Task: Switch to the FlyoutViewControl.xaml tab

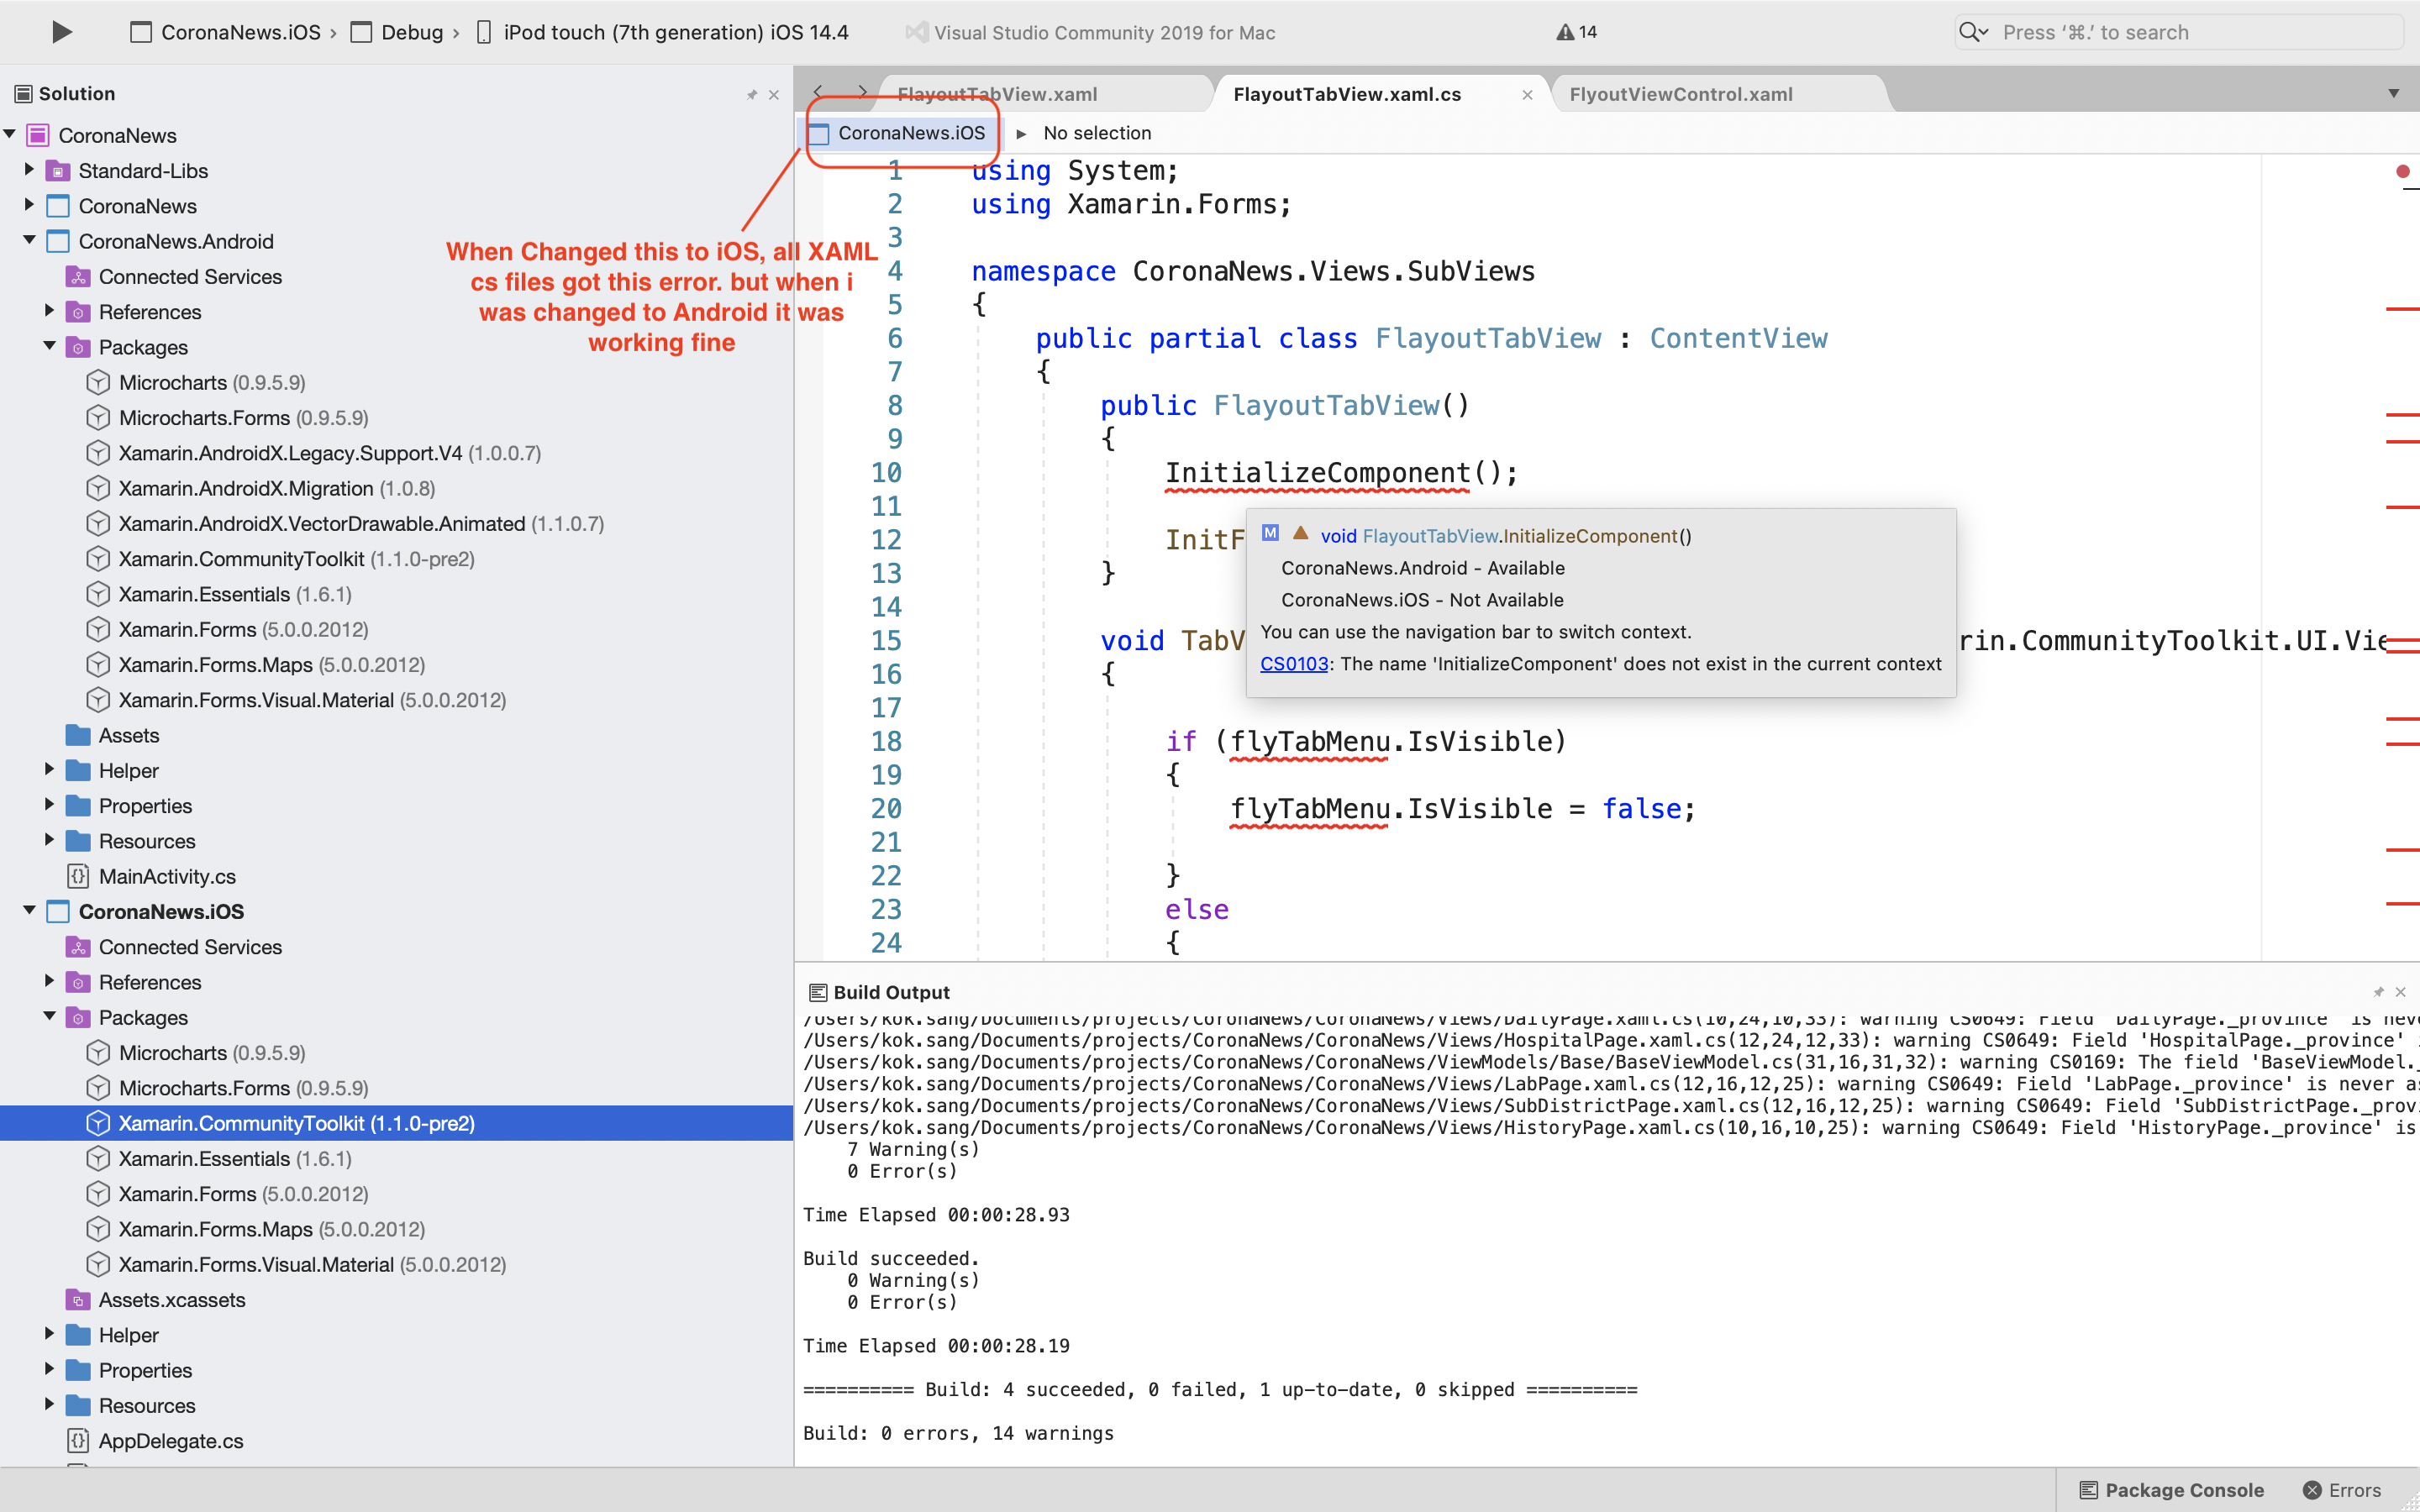Action: pos(1681,93)
